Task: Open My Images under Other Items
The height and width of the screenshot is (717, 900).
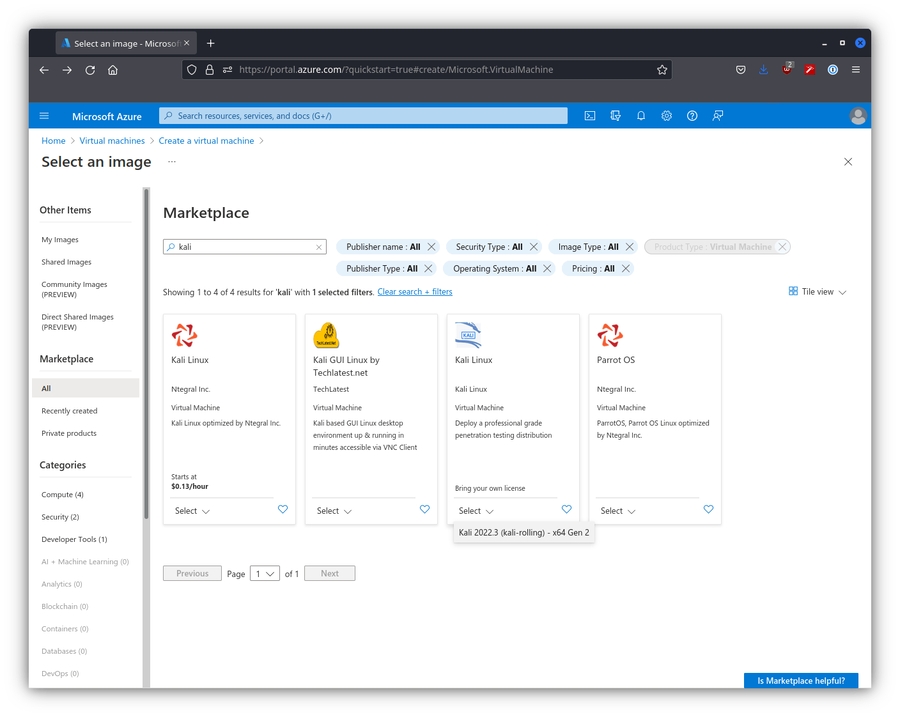Action: point(60,240)
